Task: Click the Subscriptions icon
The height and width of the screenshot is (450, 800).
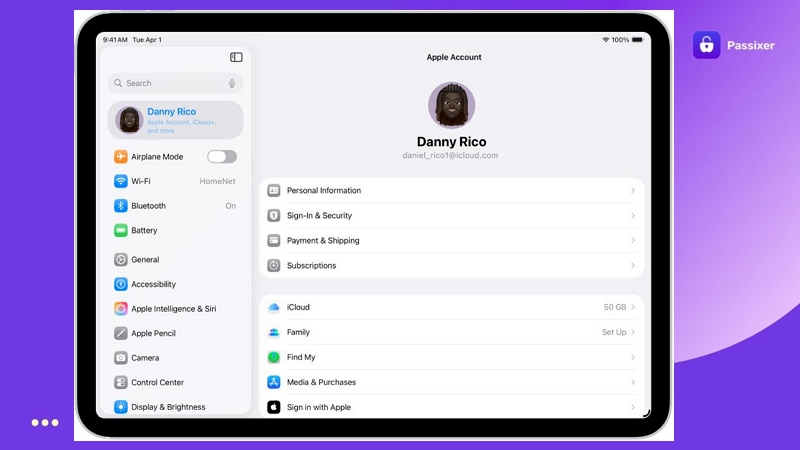Action: click(273, 265)
